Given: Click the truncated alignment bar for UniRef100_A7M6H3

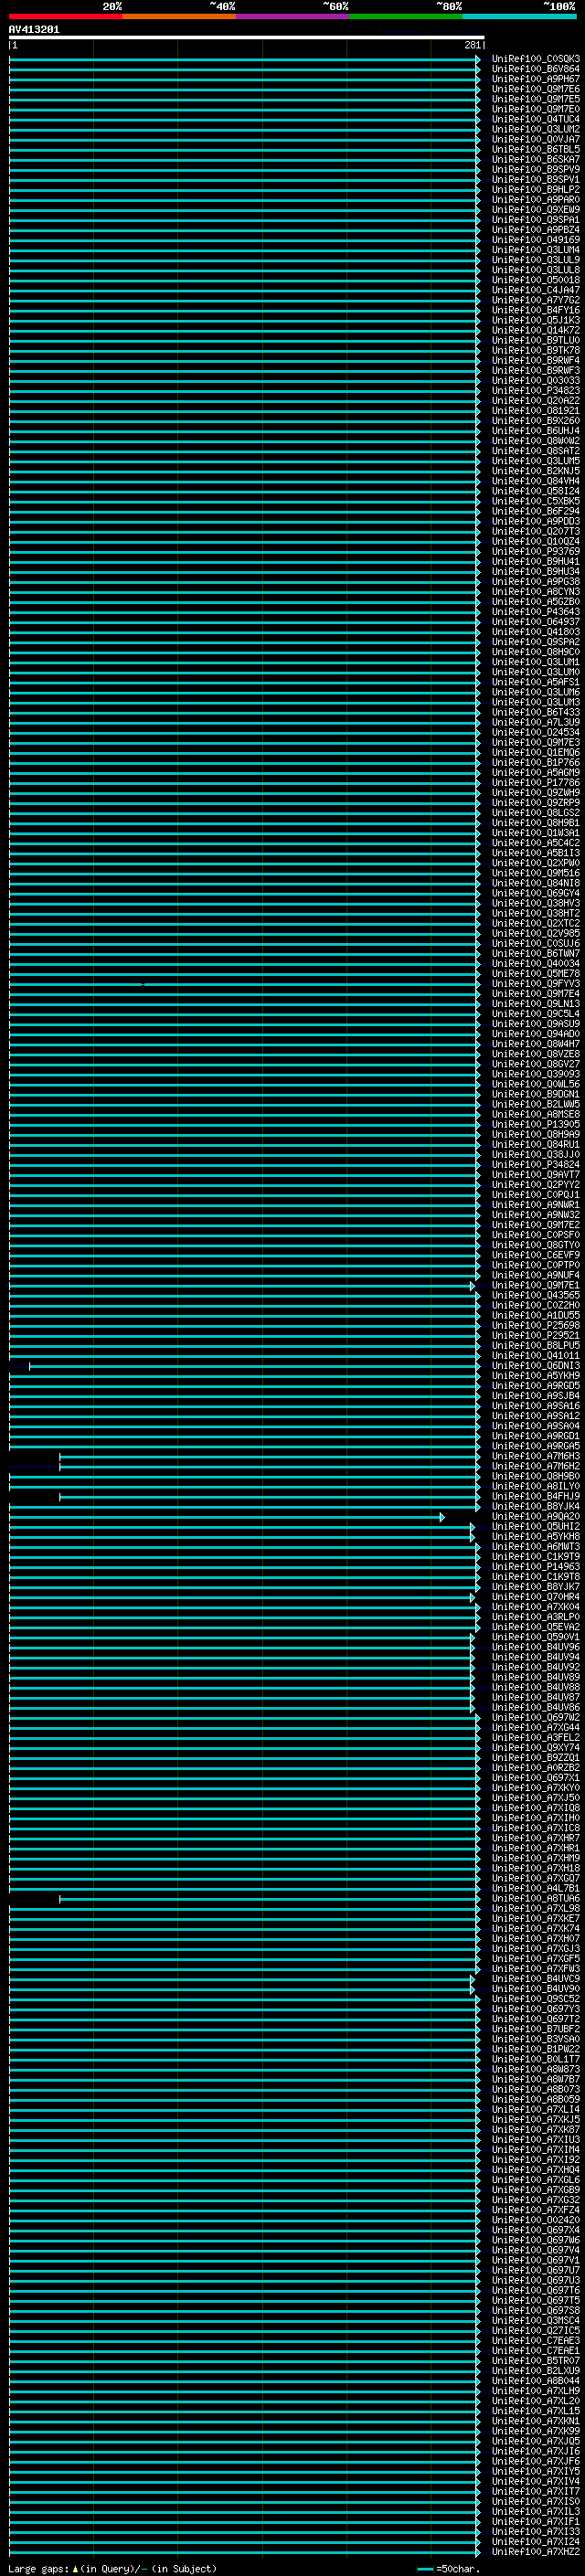Looking at the screenshot, I should click(x=269, y=1456).
